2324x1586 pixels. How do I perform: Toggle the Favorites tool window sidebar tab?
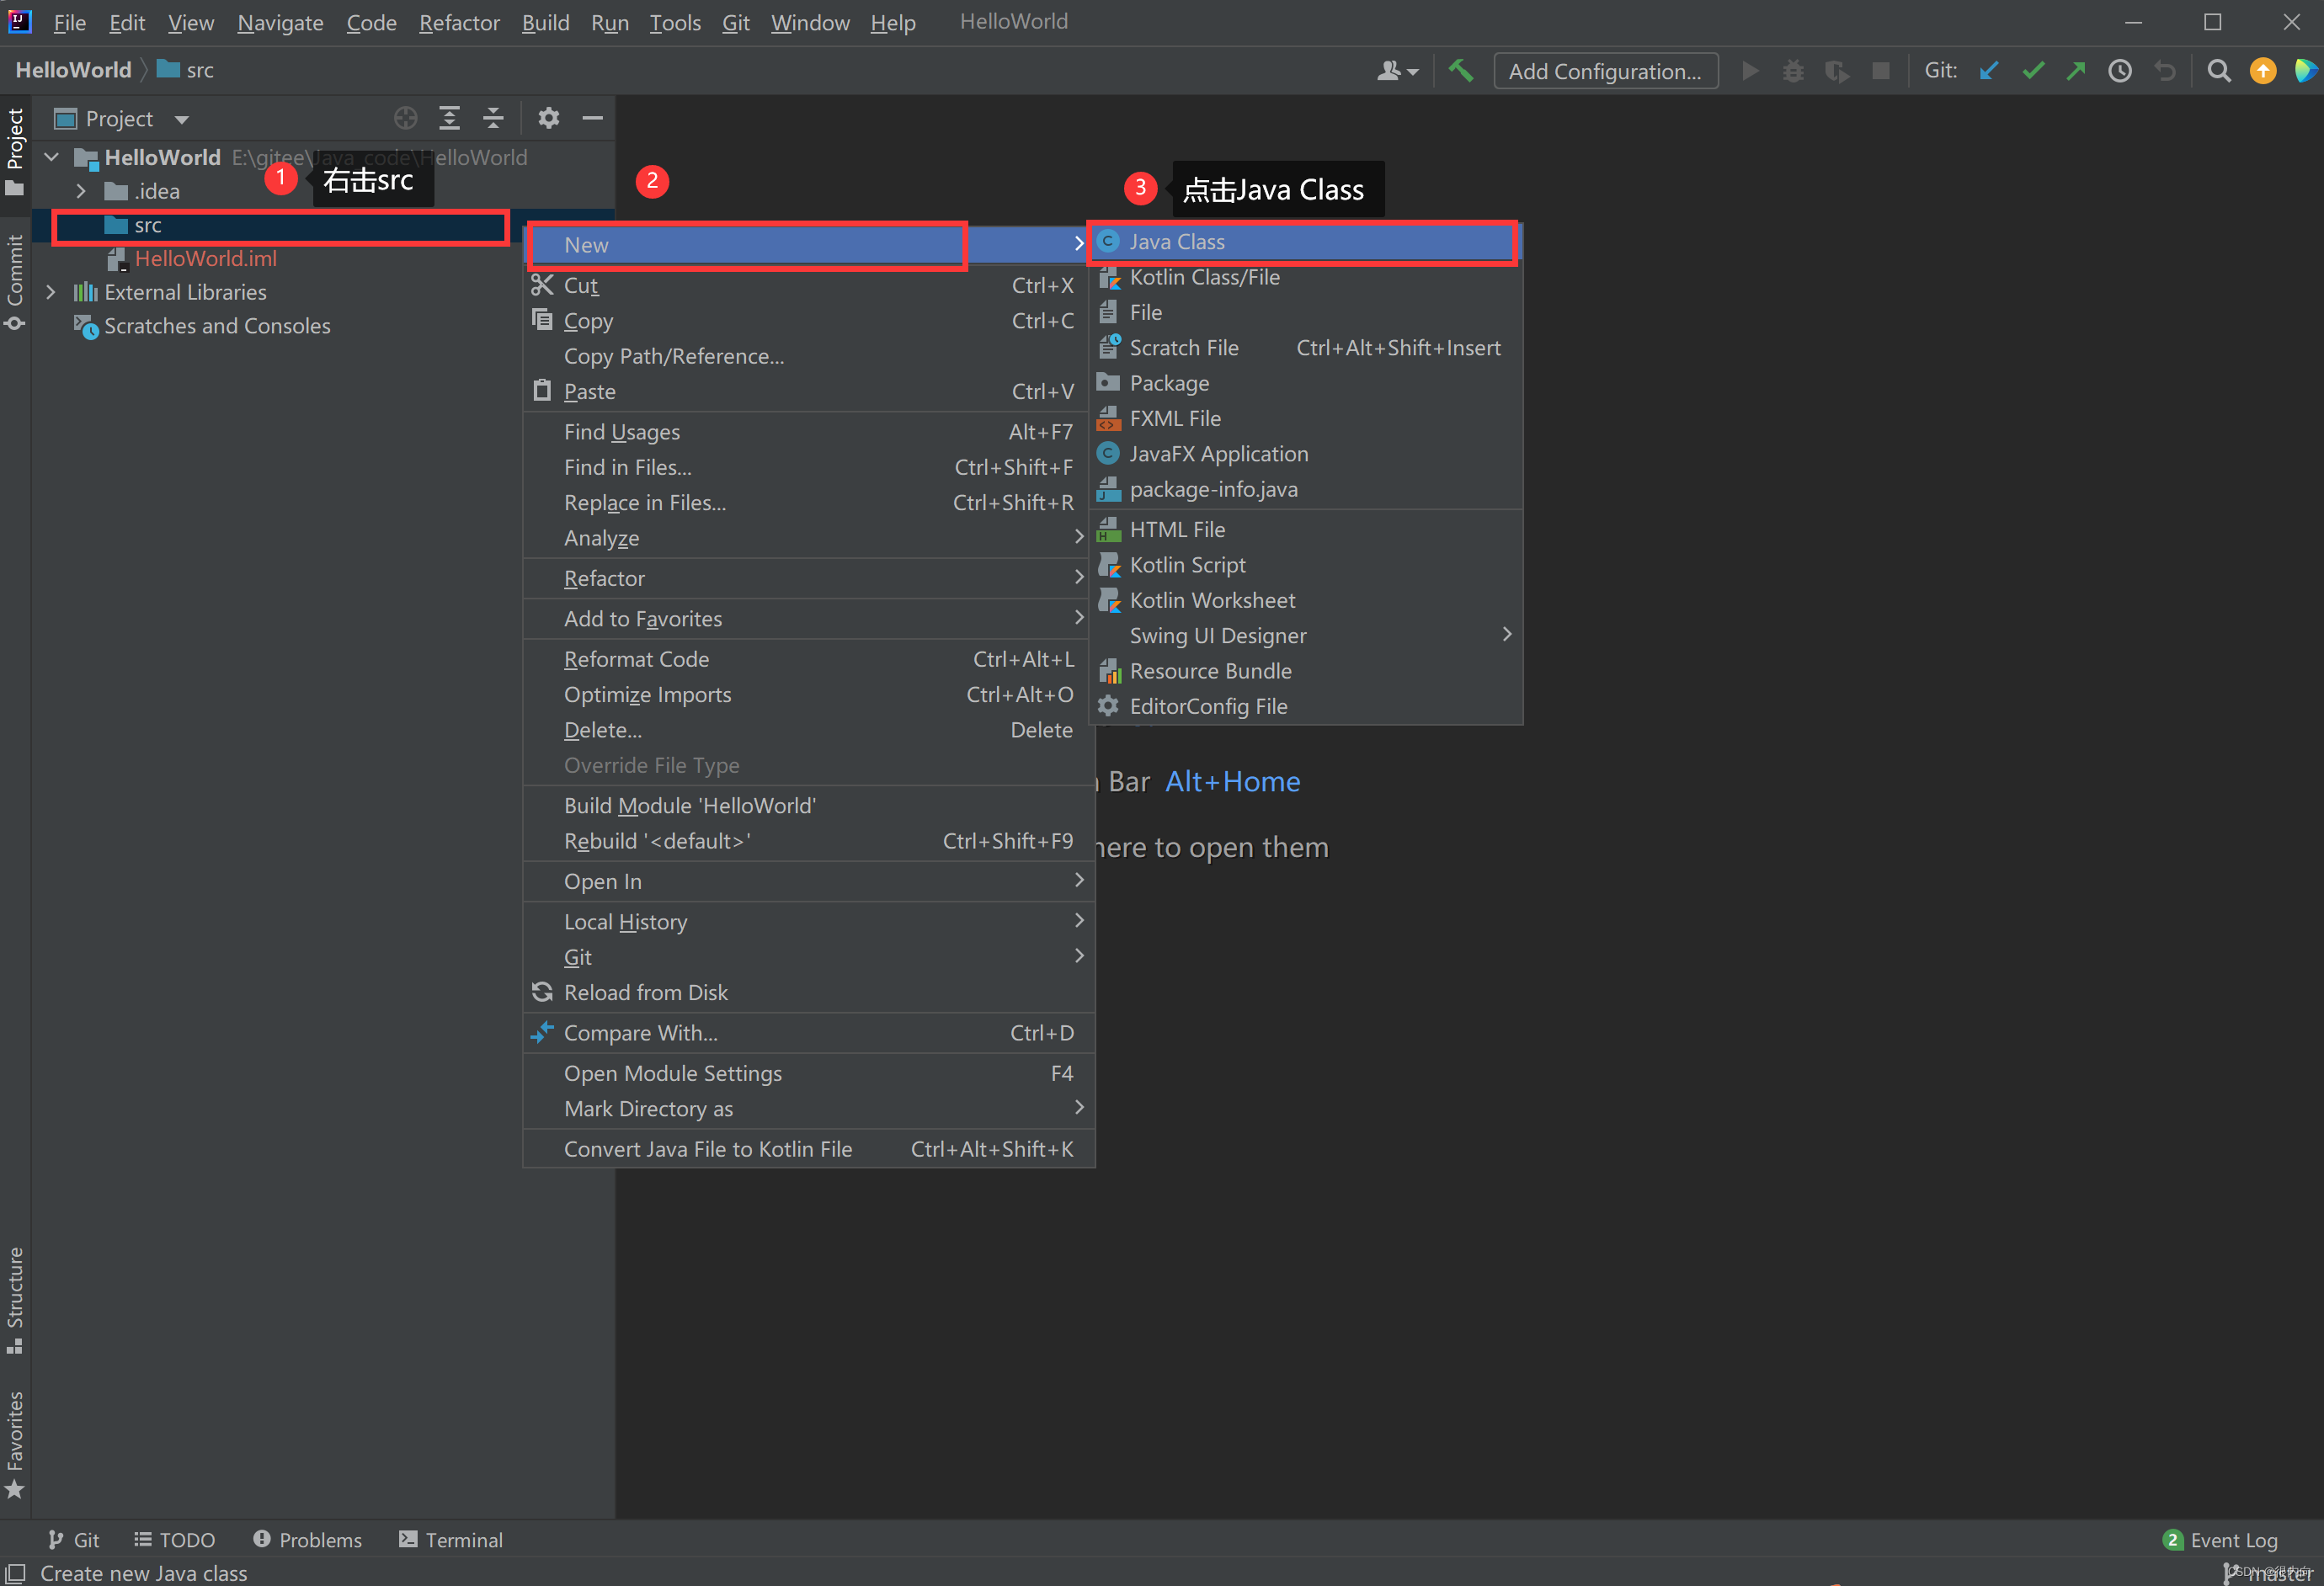click(15, 1444)
